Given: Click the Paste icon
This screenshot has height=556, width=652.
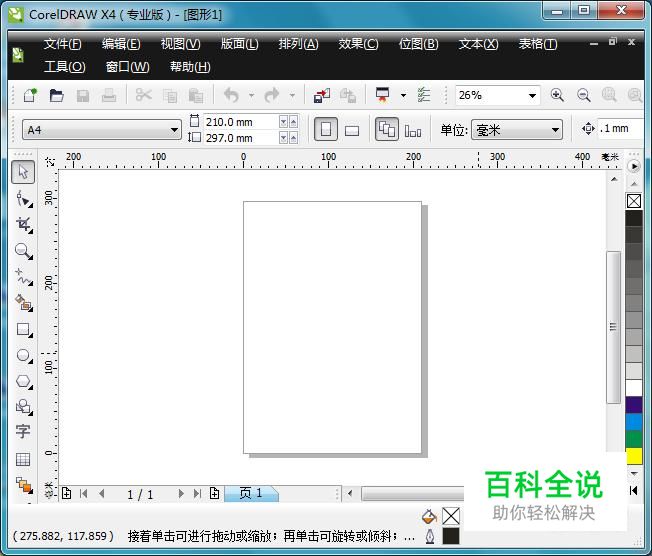Looking at the screenshot, I should point(195,95).
